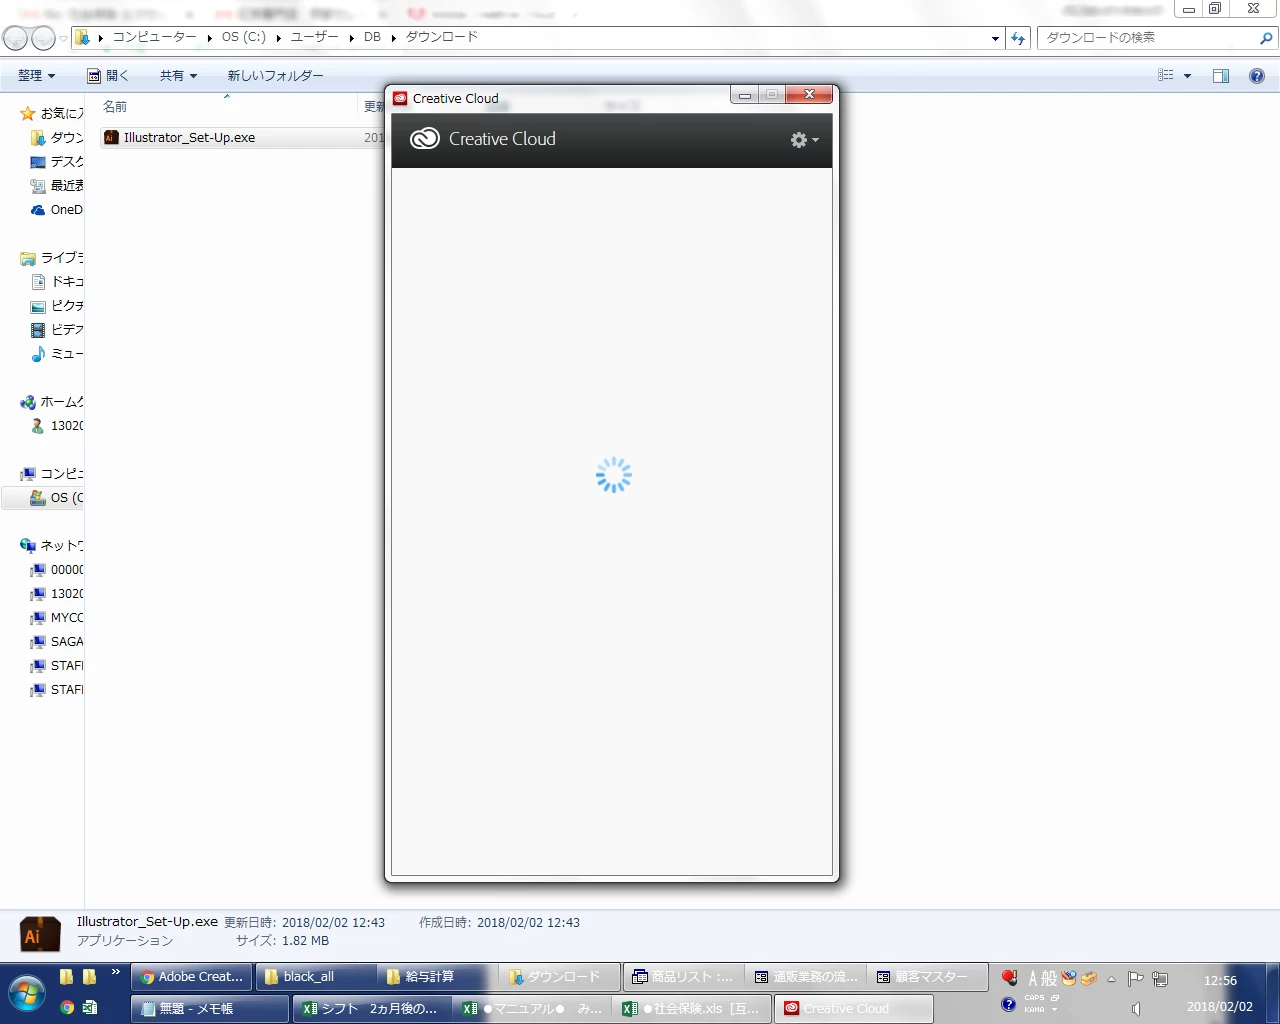The width and height of the screenshot is (1280, 1024).
Task: Select the ミュージック library in the navigation pane
Action: click(57, 353)
